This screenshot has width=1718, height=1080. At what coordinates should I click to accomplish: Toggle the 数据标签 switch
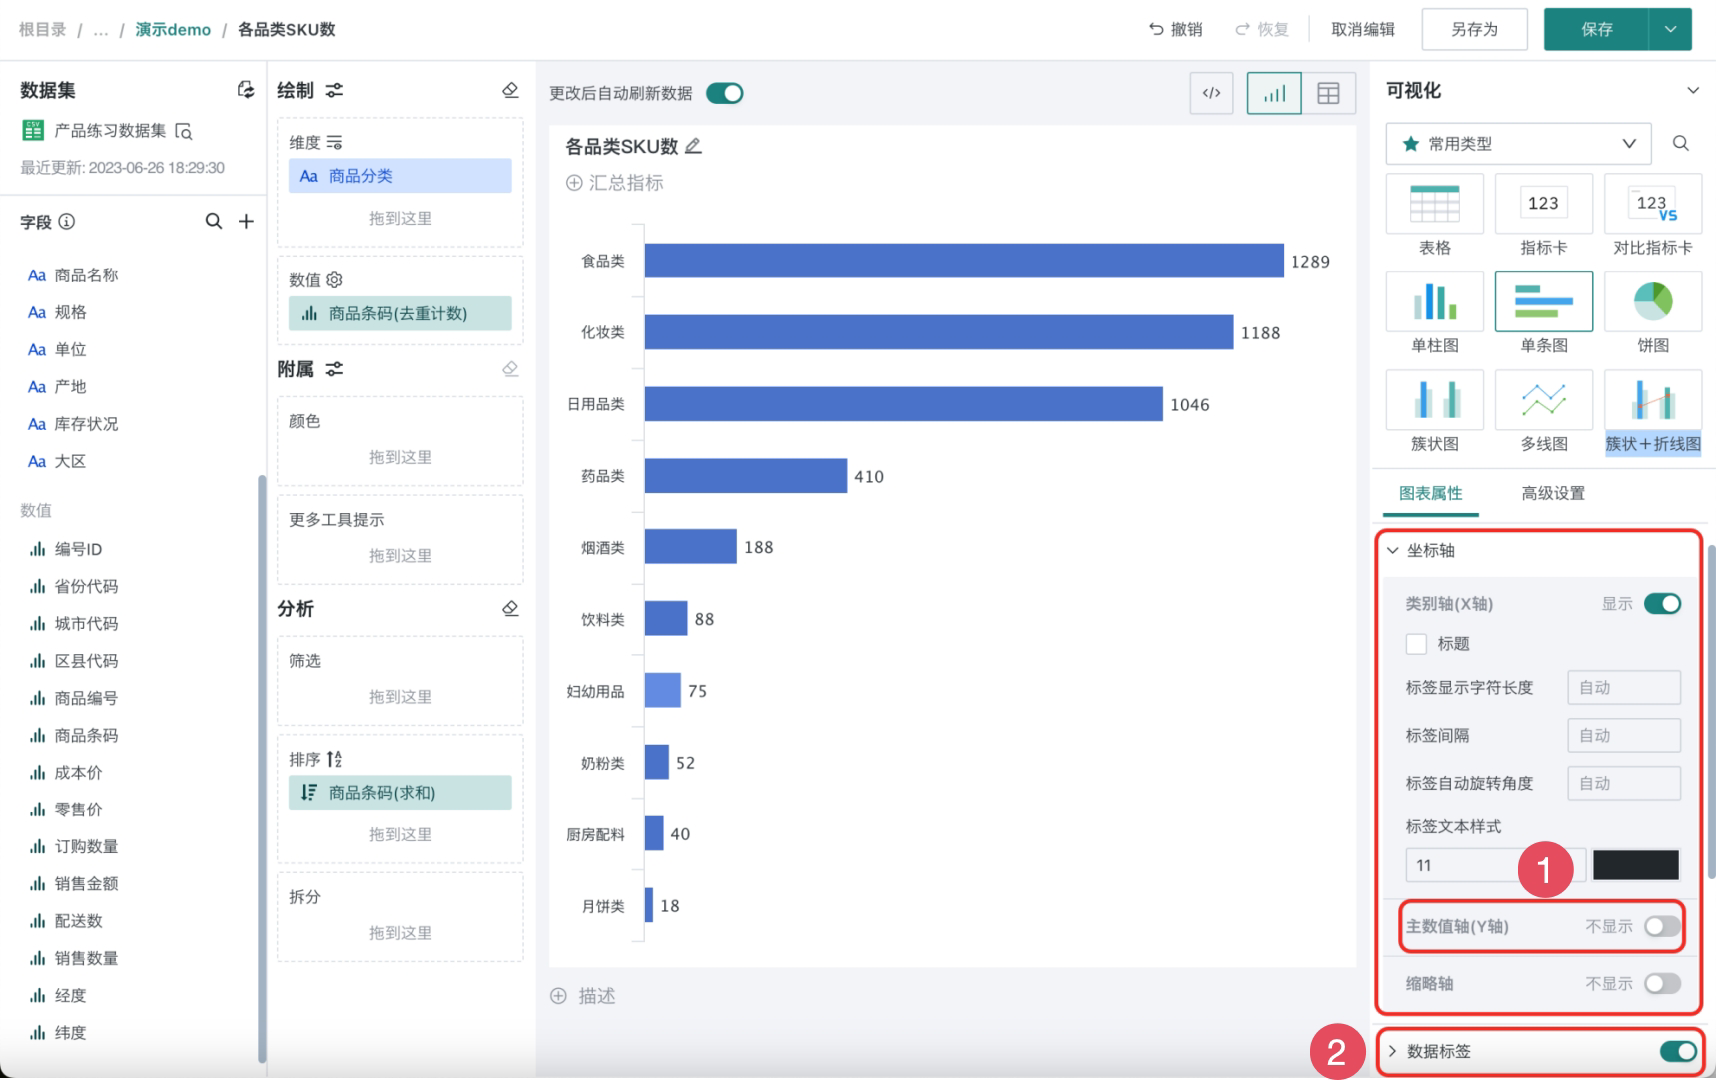coord(1678,1051)
